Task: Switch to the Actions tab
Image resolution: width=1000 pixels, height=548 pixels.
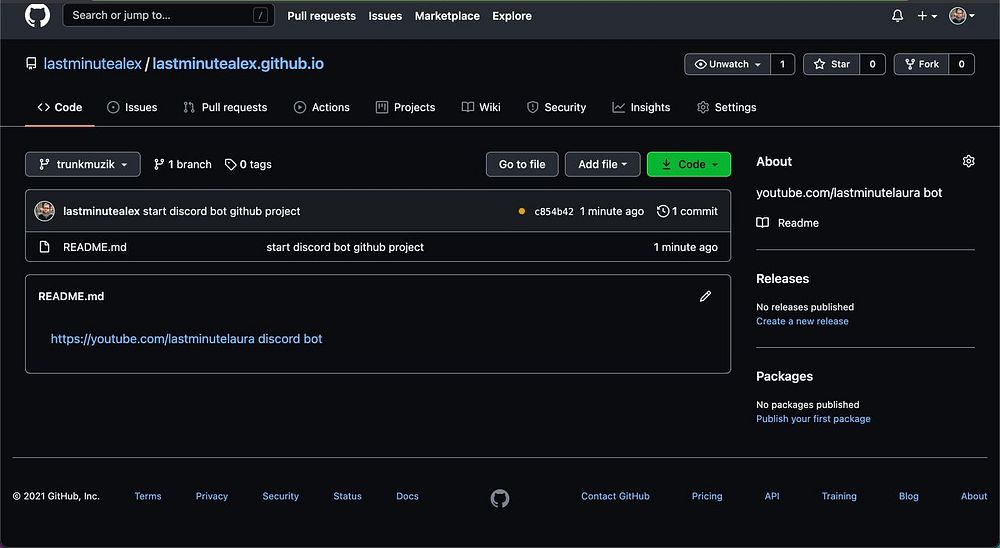Action: click(321, 107)
